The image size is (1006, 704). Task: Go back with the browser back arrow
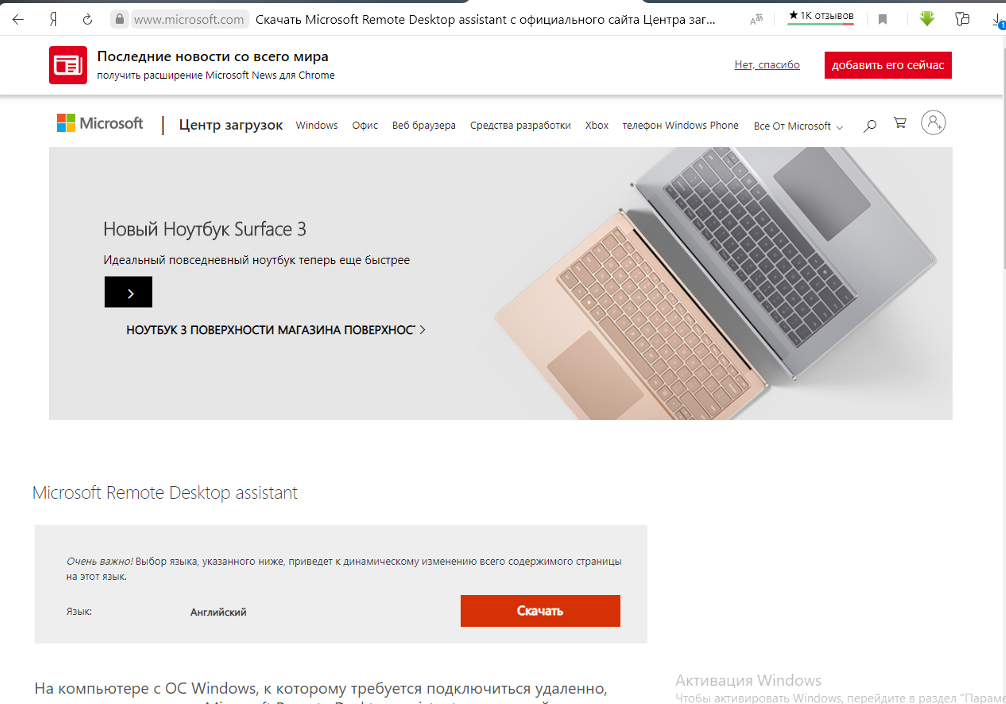pyautogui.click(x=18, y=19)
